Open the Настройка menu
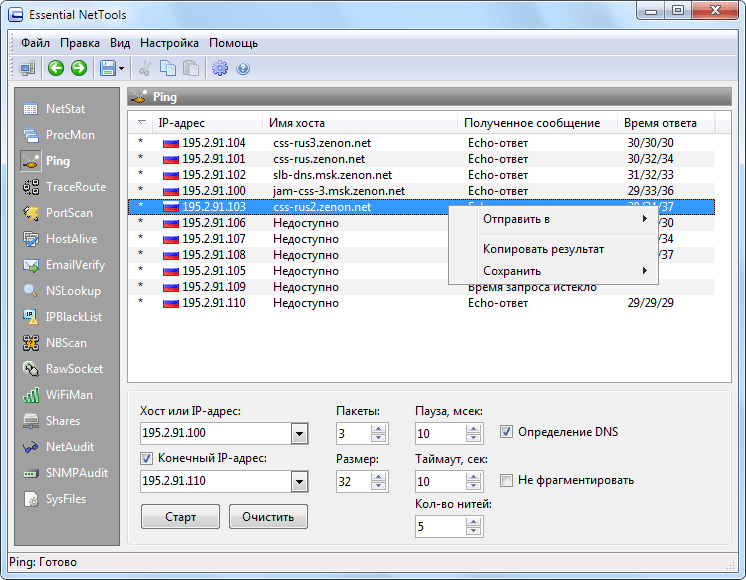746x580 pixels. coord(169,43)
